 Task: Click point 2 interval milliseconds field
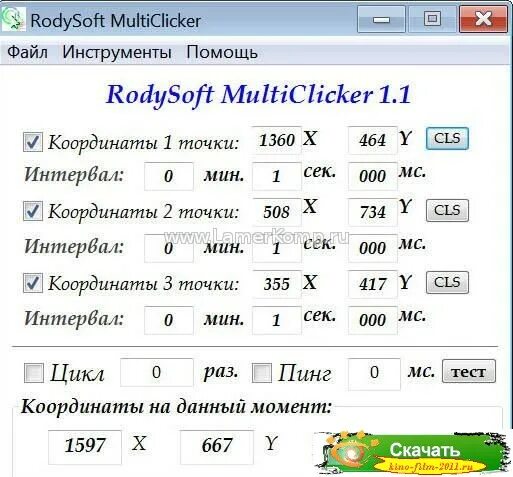pyautogui.click(x=373, y=248)
